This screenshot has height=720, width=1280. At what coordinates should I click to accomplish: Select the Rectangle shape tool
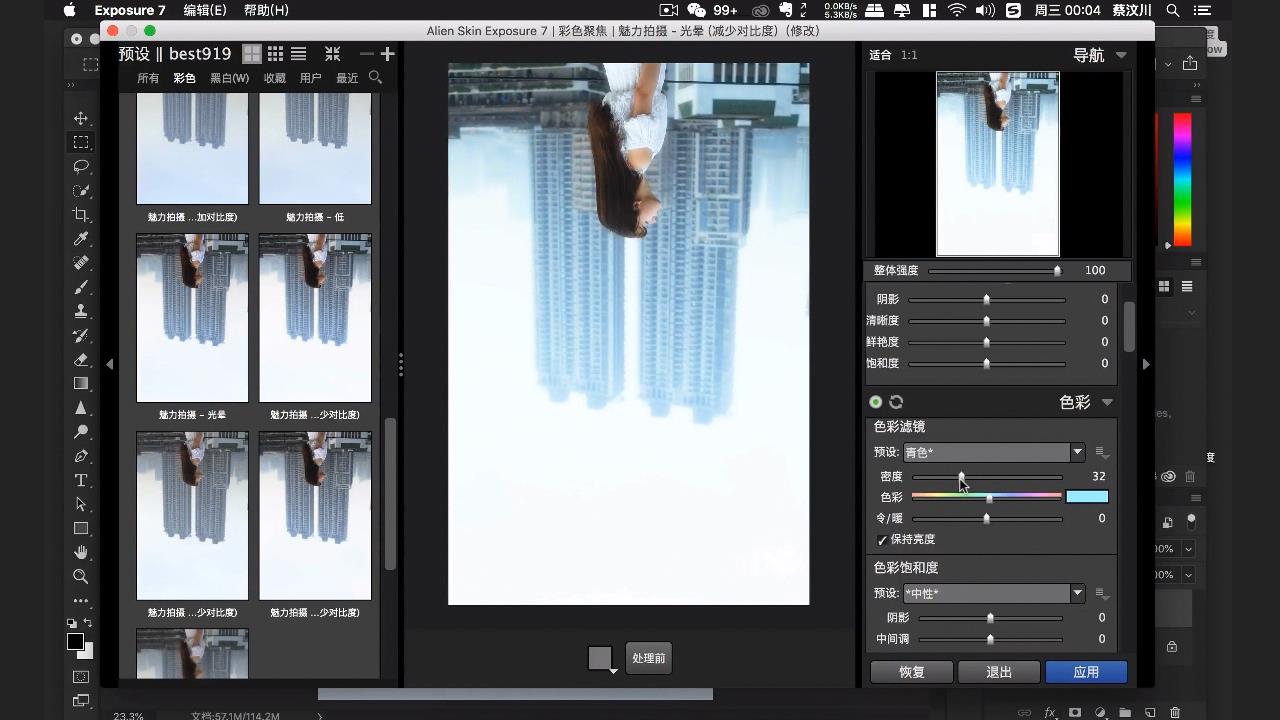[x=81, y=528]
